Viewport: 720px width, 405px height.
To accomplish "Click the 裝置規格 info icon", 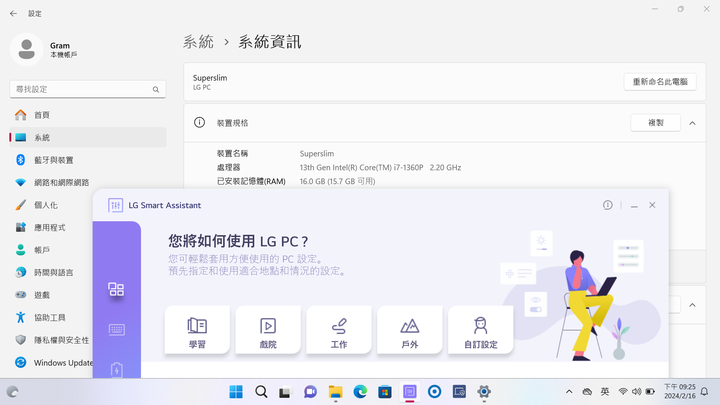I will click(199, 122).
